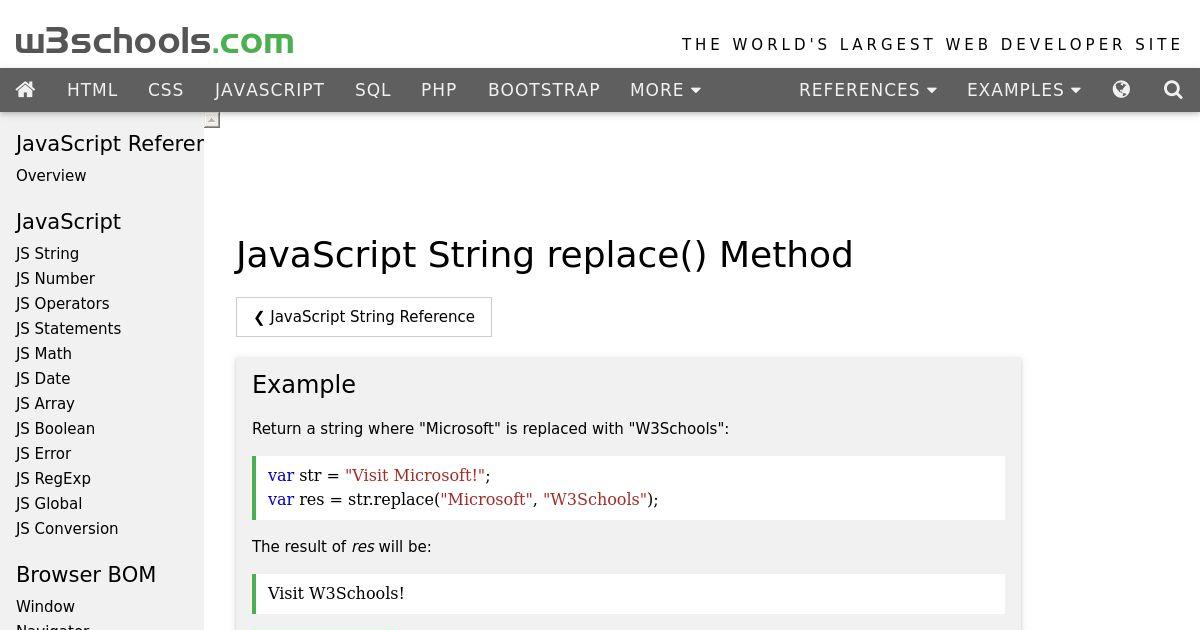Open JS String reference link
Viewport: 1200px width, 630px height.
(47, 254)
